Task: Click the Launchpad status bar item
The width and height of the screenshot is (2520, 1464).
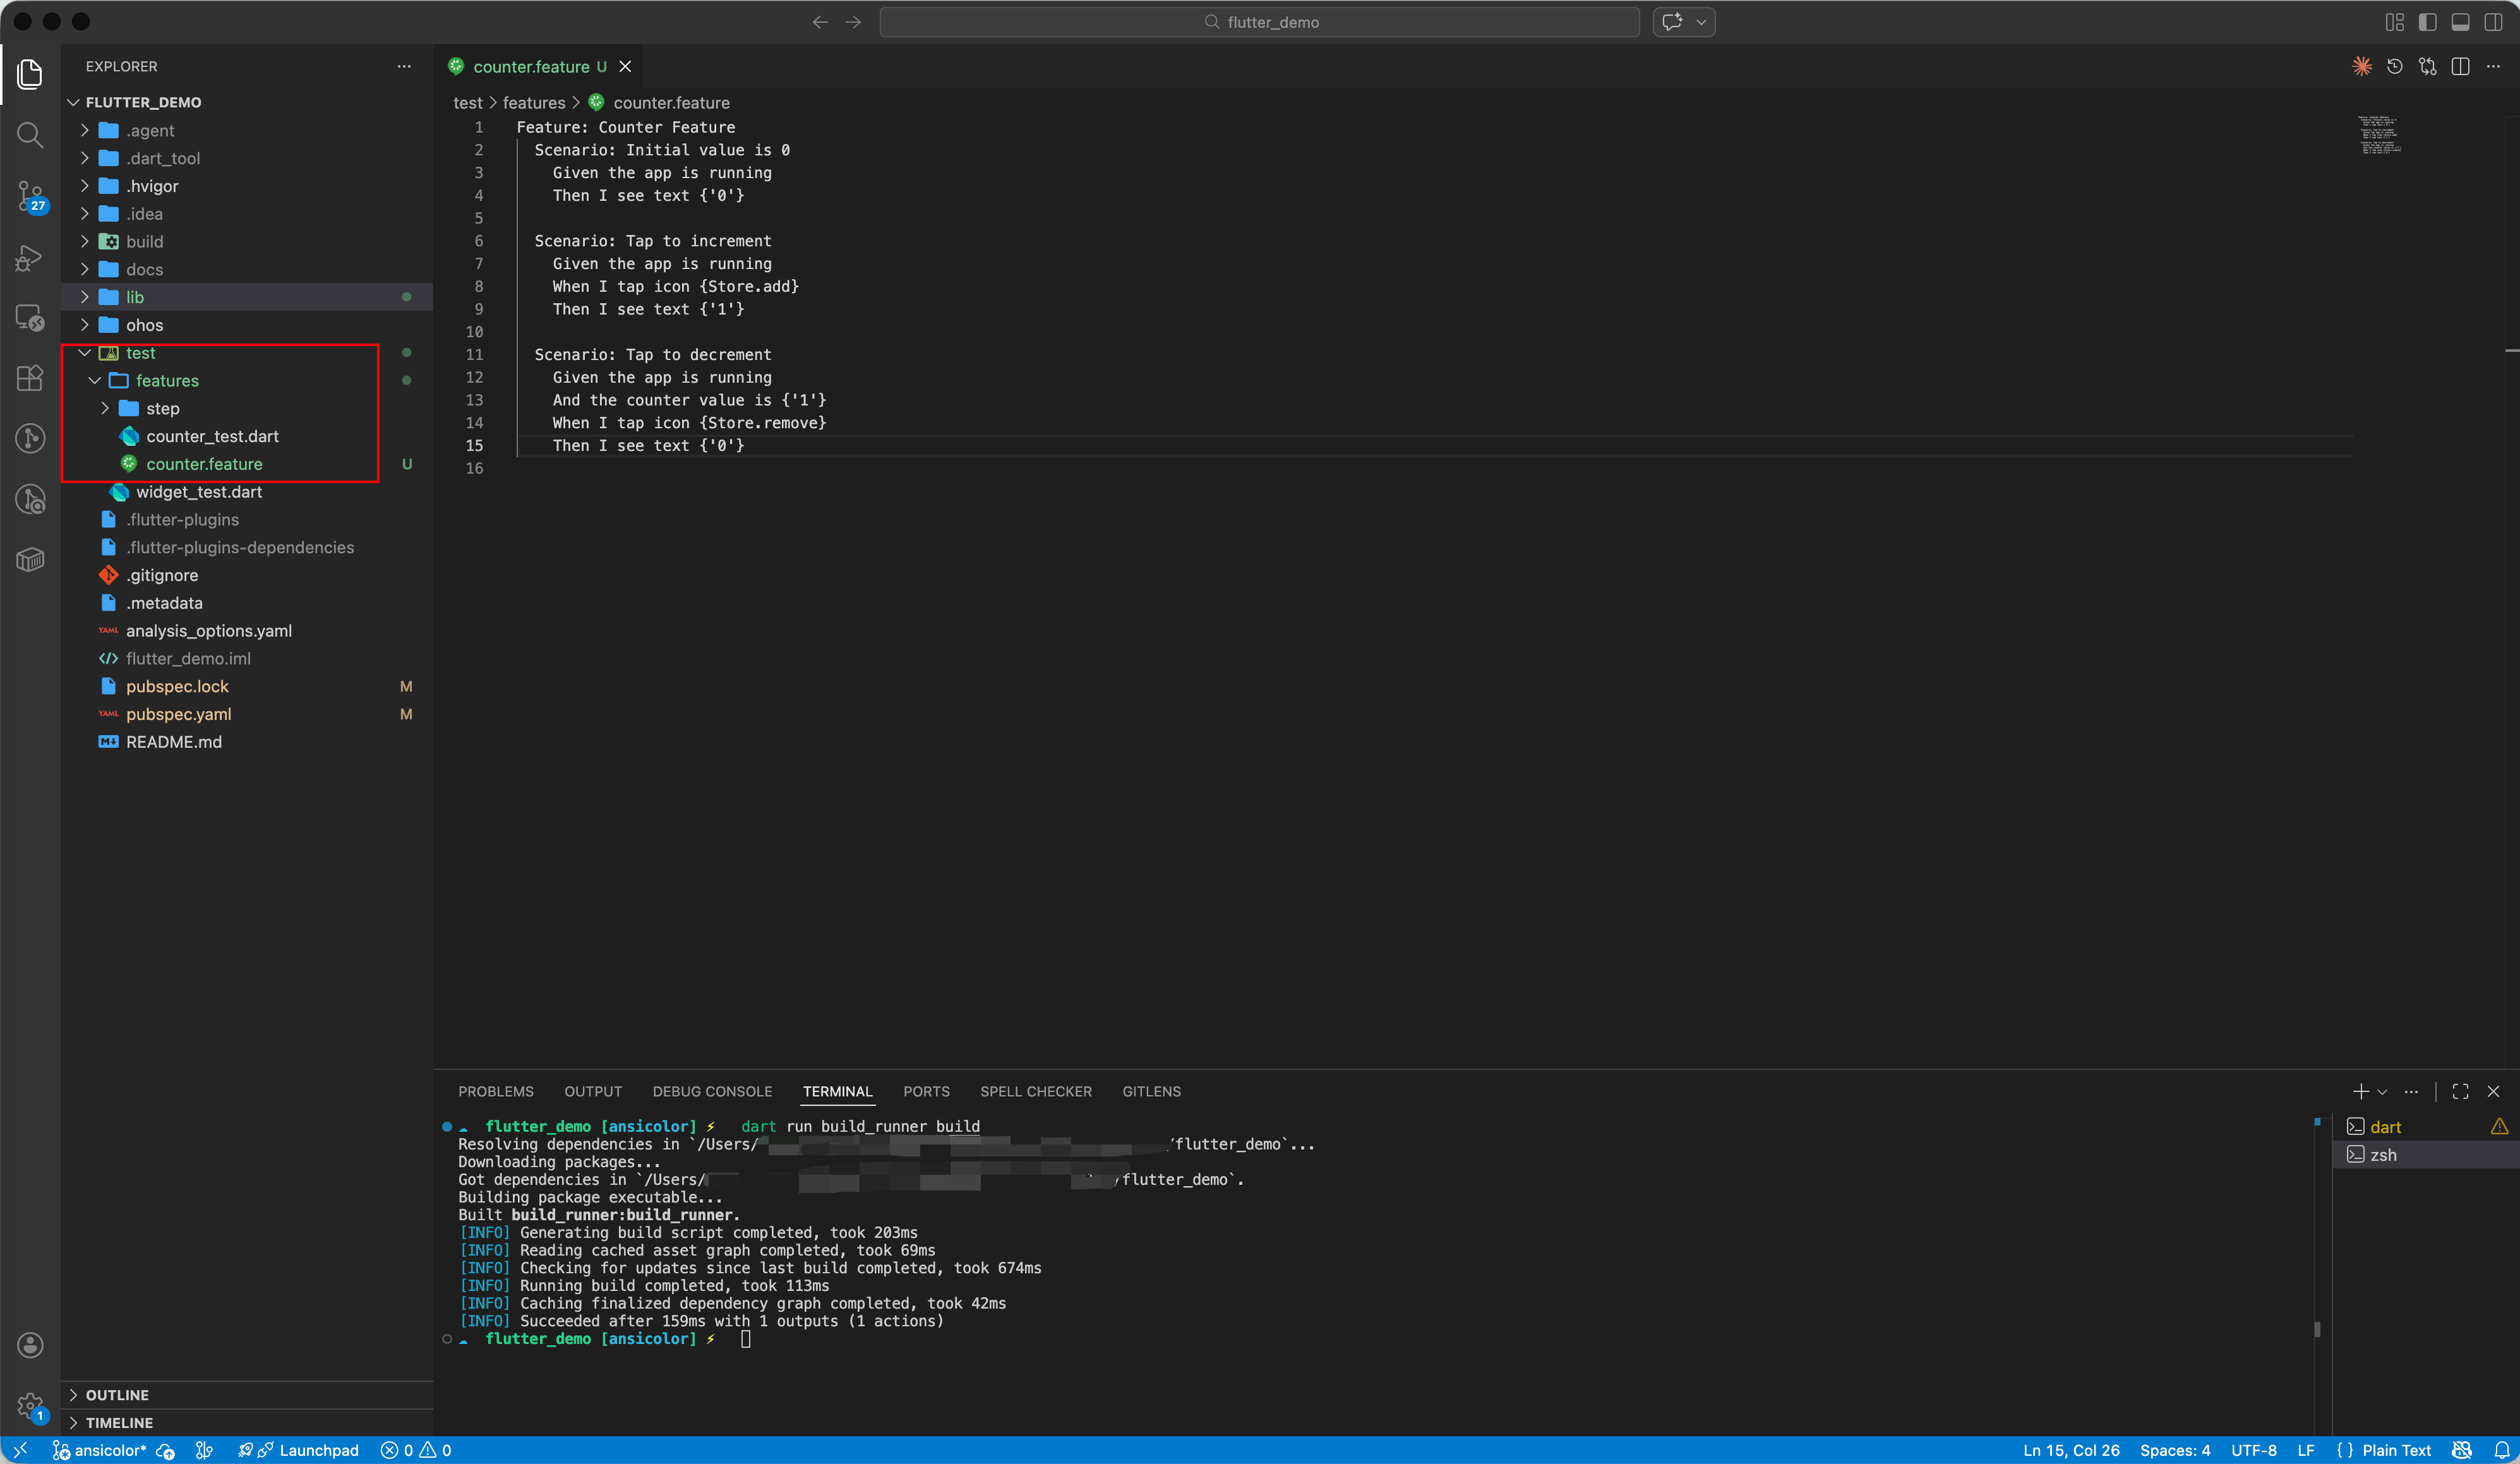Action: point(318,1450)
